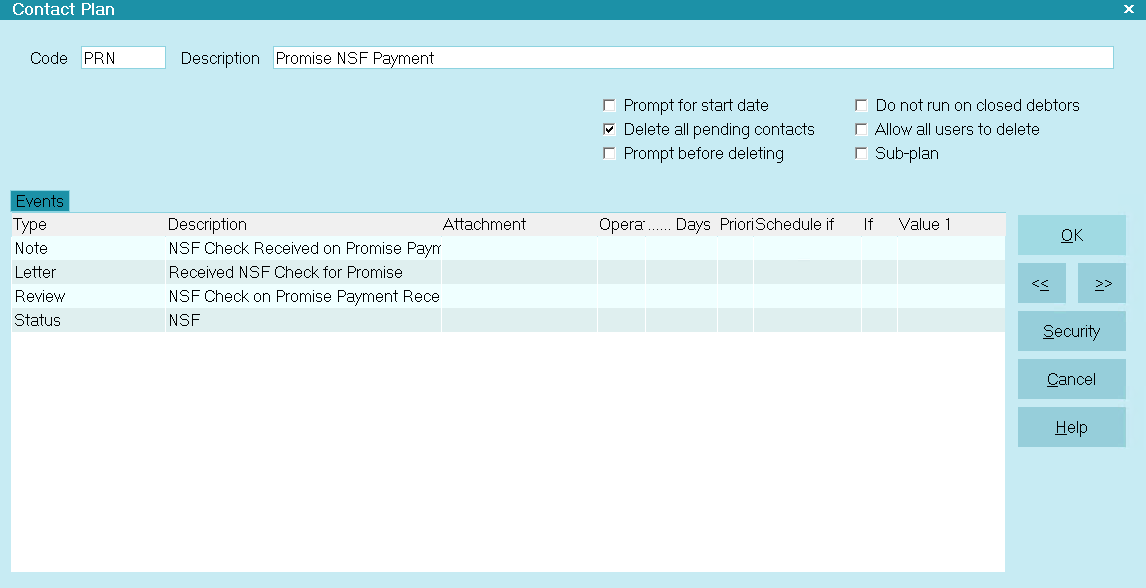This screenshot has width=1146, height=588.
Task: Edit the Description text field
Action: 692,58
